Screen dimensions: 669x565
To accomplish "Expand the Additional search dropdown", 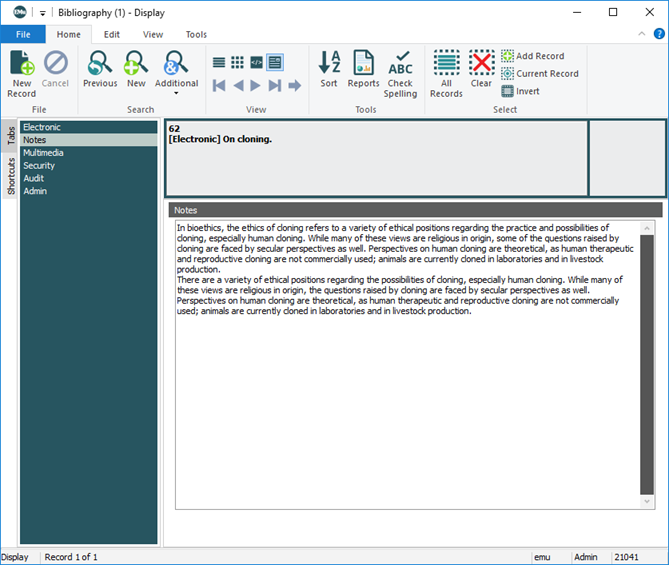I will pyautogui.click(x=176, y=94).
